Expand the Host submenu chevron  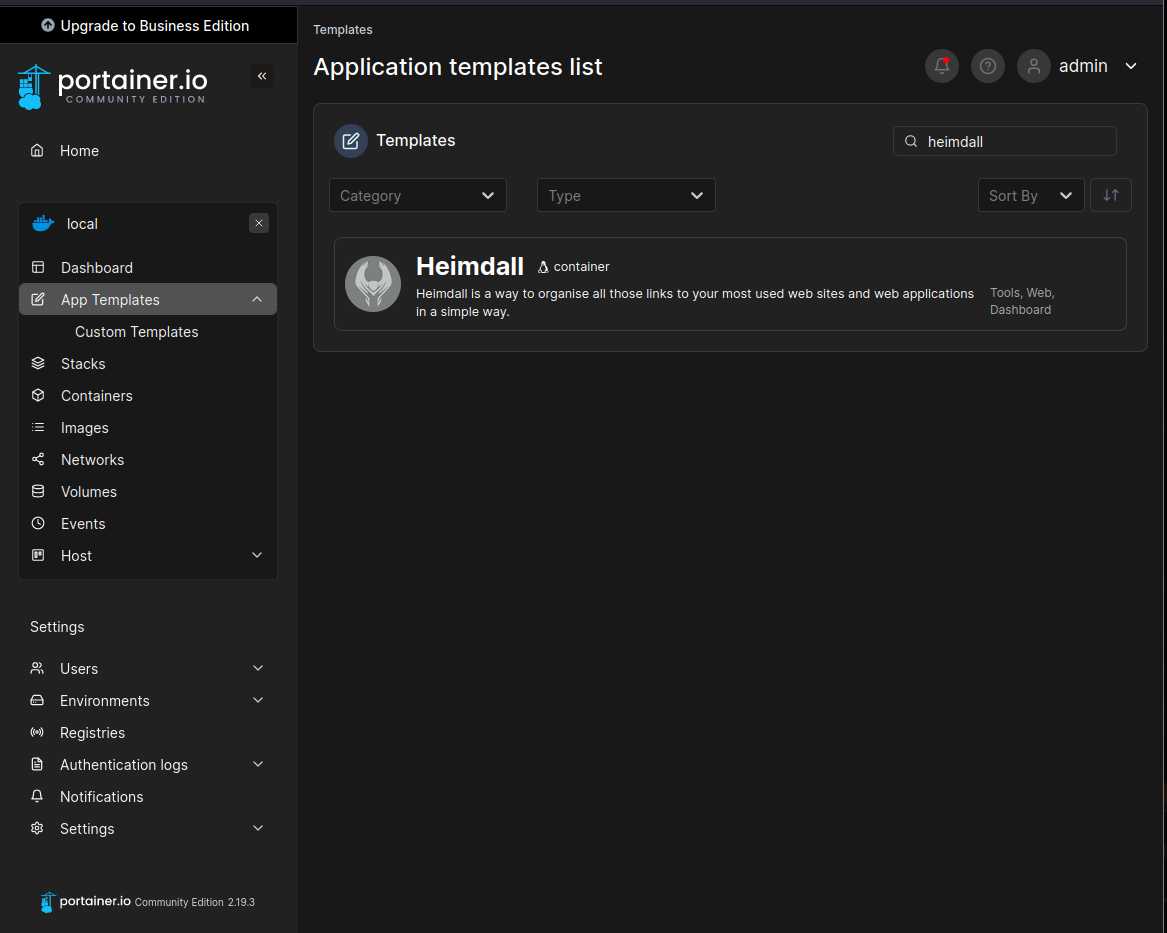(257, 555)
